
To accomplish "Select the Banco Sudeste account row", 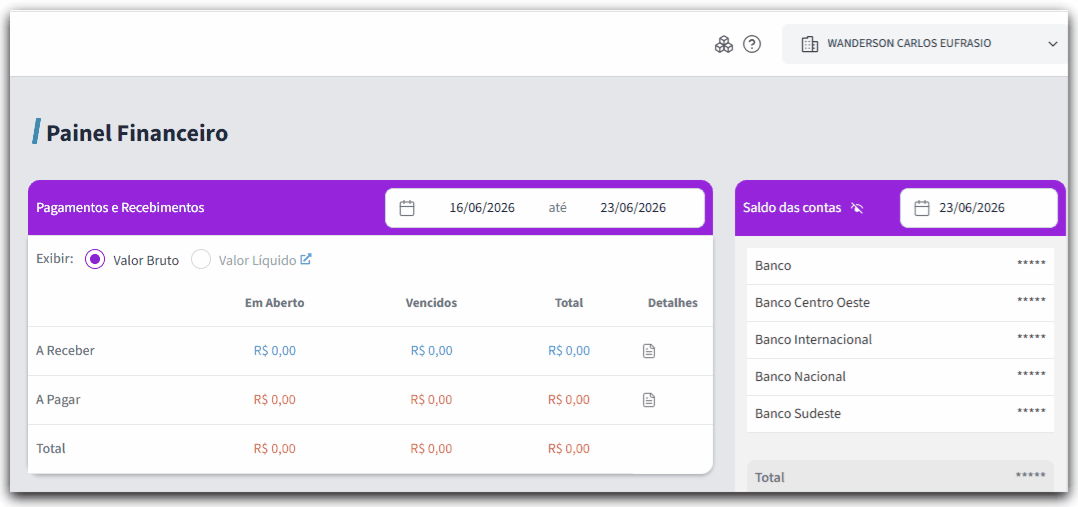I will pyautogui.click(x=900, y=414).
